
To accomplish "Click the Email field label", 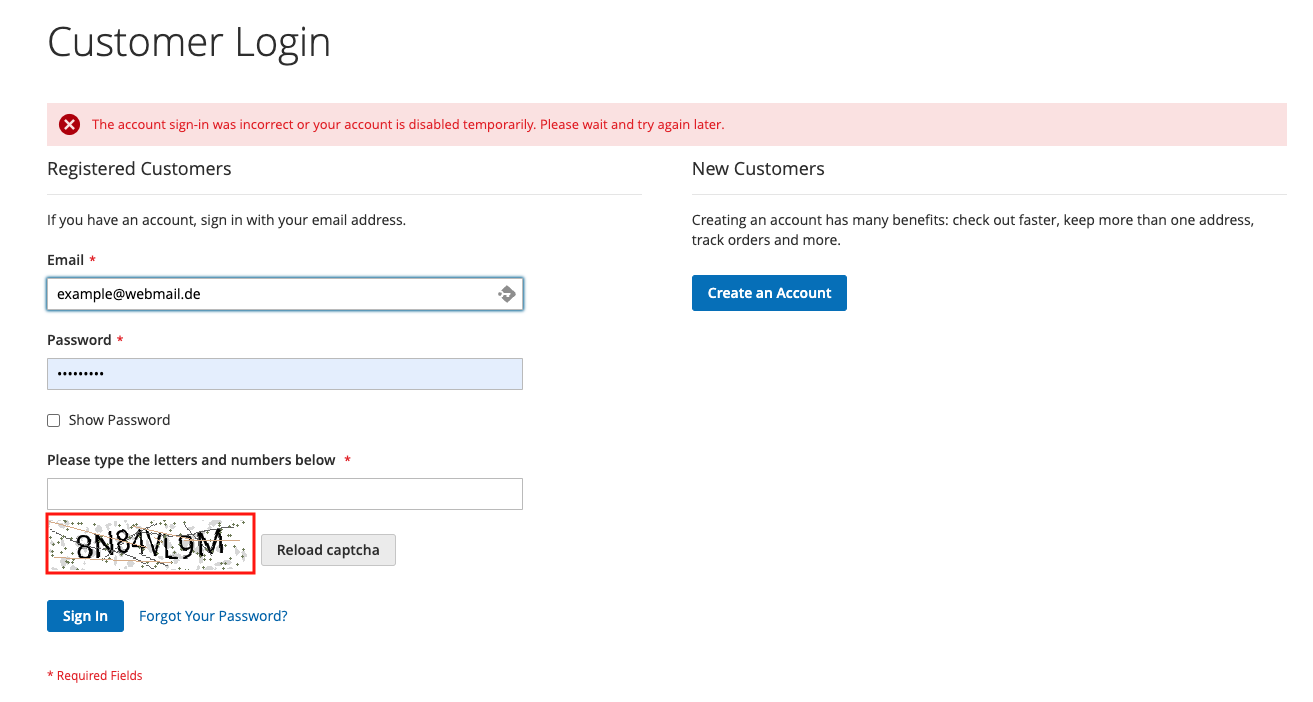I will tap(65, 260).
